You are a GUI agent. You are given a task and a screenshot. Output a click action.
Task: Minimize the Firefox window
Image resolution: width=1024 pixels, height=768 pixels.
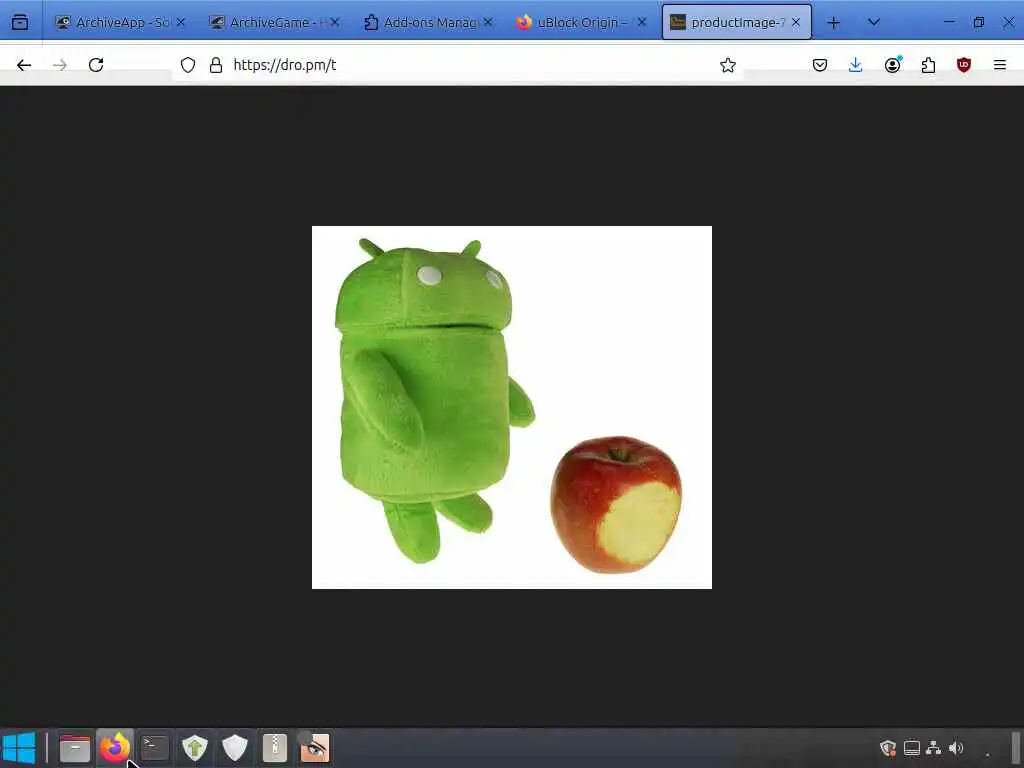949,22
